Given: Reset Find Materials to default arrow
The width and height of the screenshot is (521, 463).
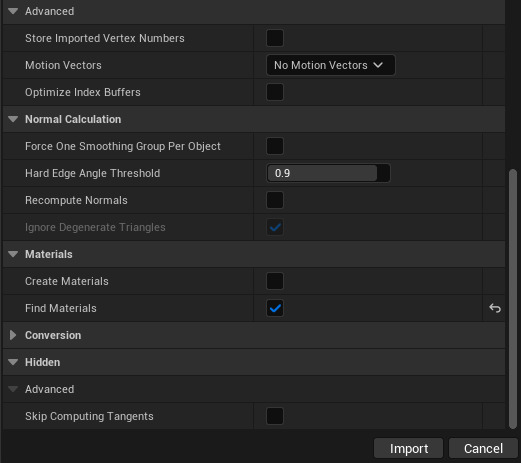Looking at the screenshot, I should pos(495,308).
